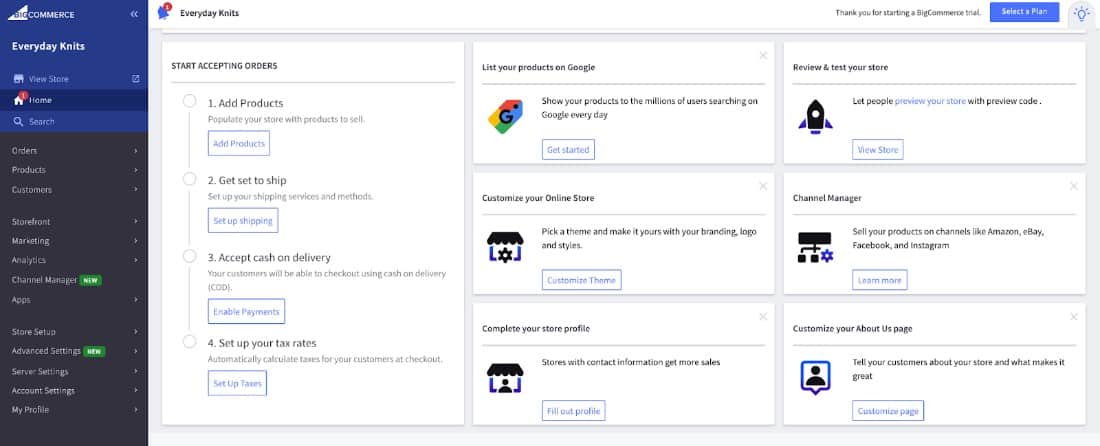
Task: Click the Enable Payments button
Action: 246,312
